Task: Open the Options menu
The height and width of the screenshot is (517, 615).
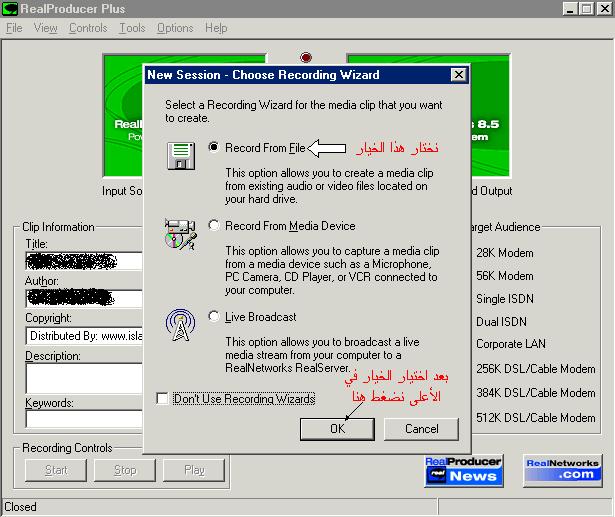Action: (x=175, y=28)
